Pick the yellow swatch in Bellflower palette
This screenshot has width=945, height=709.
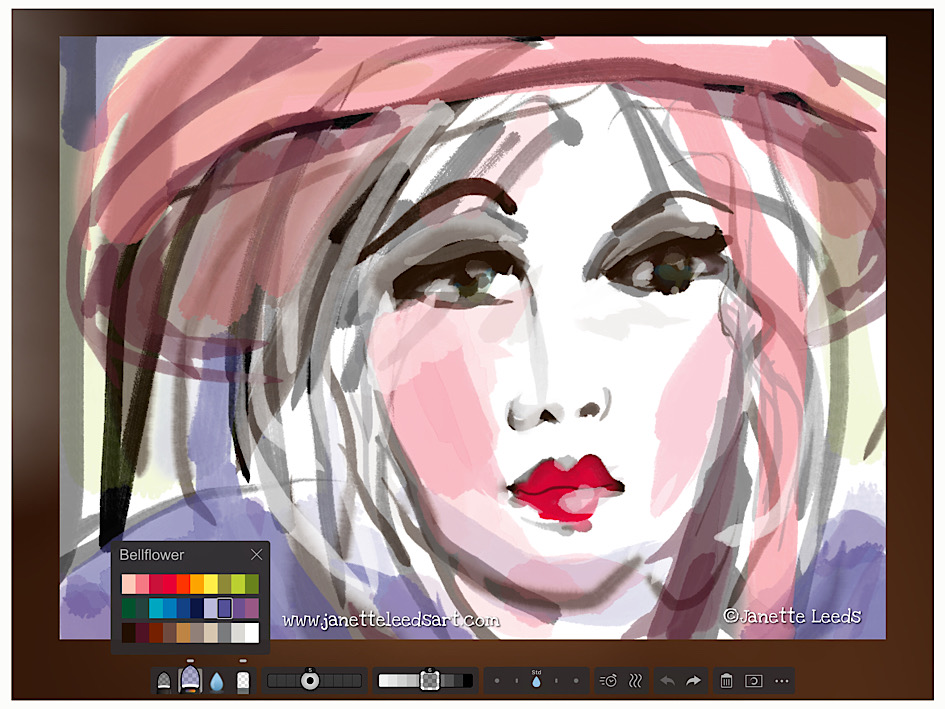pos(211,583)
